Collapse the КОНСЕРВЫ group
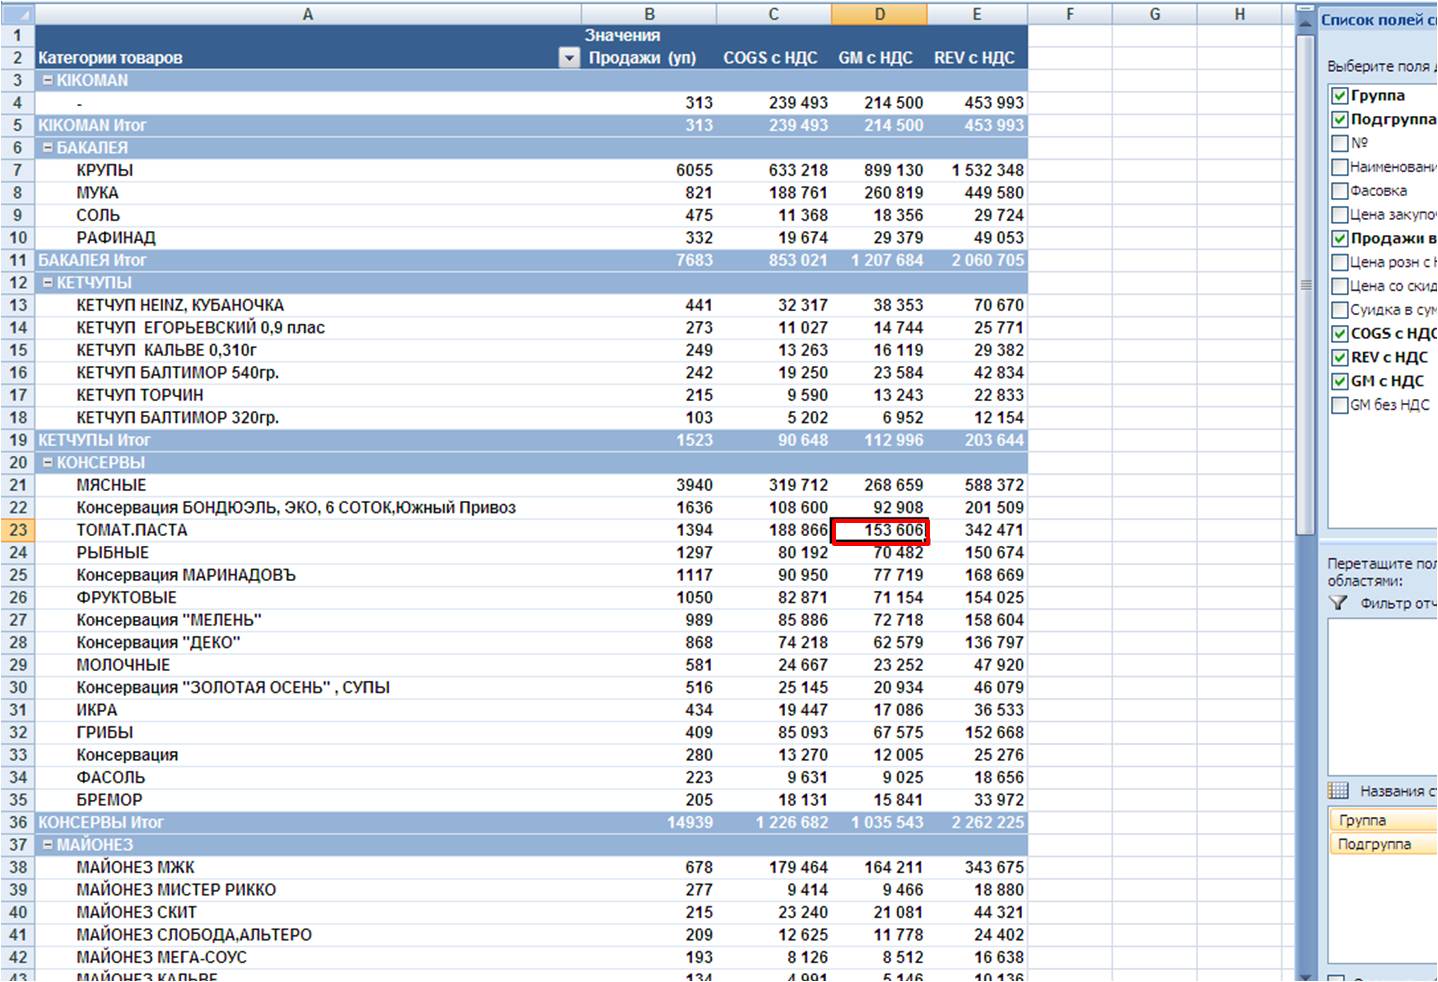This screenshot has width=1438, height=982. (x=47, y=463)
